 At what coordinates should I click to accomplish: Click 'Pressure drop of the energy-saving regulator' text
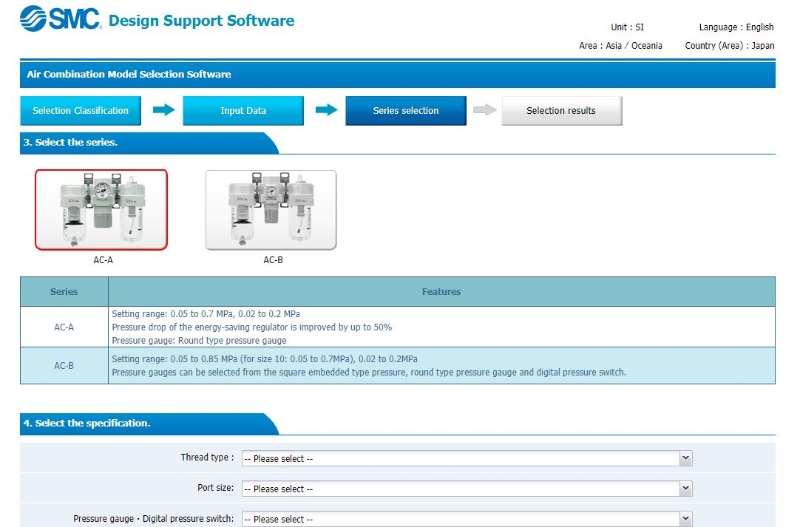(252, 327)
